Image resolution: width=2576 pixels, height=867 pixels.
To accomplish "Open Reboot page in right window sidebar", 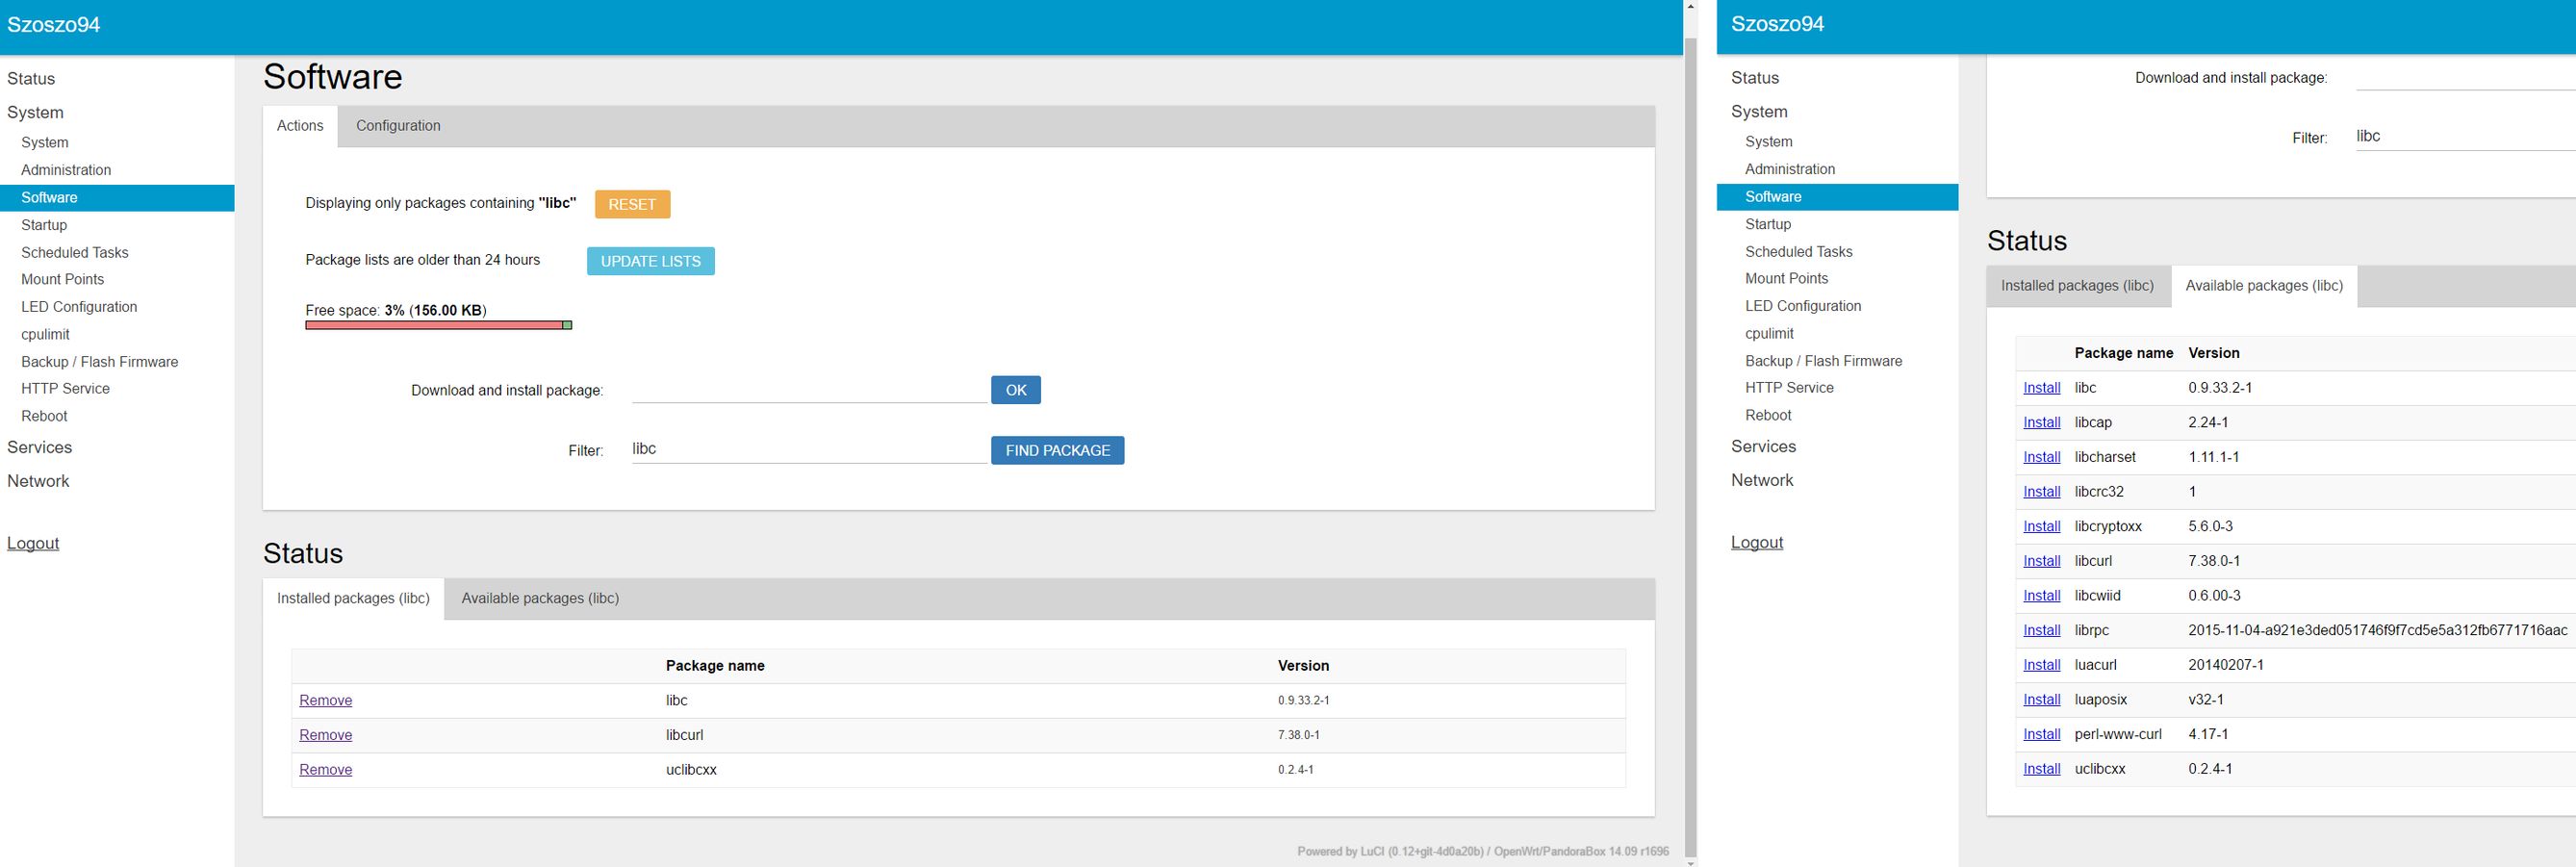I will (1769, 416).
